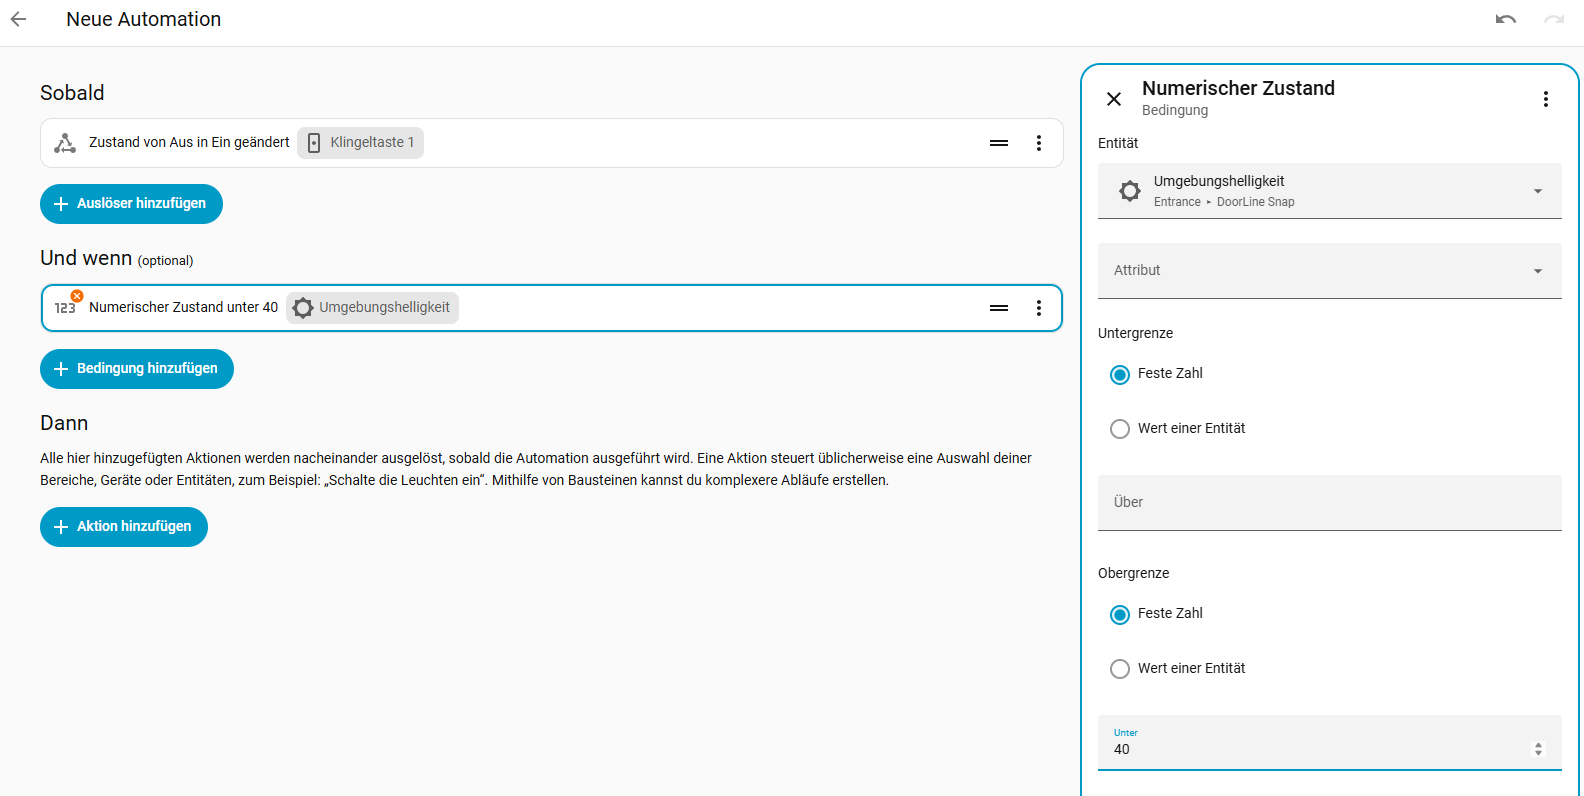Viewport: 1584px width, 796px height.
Task: Open three-dot menu of the Klingeltaste trigger row
Action: 1039,143
